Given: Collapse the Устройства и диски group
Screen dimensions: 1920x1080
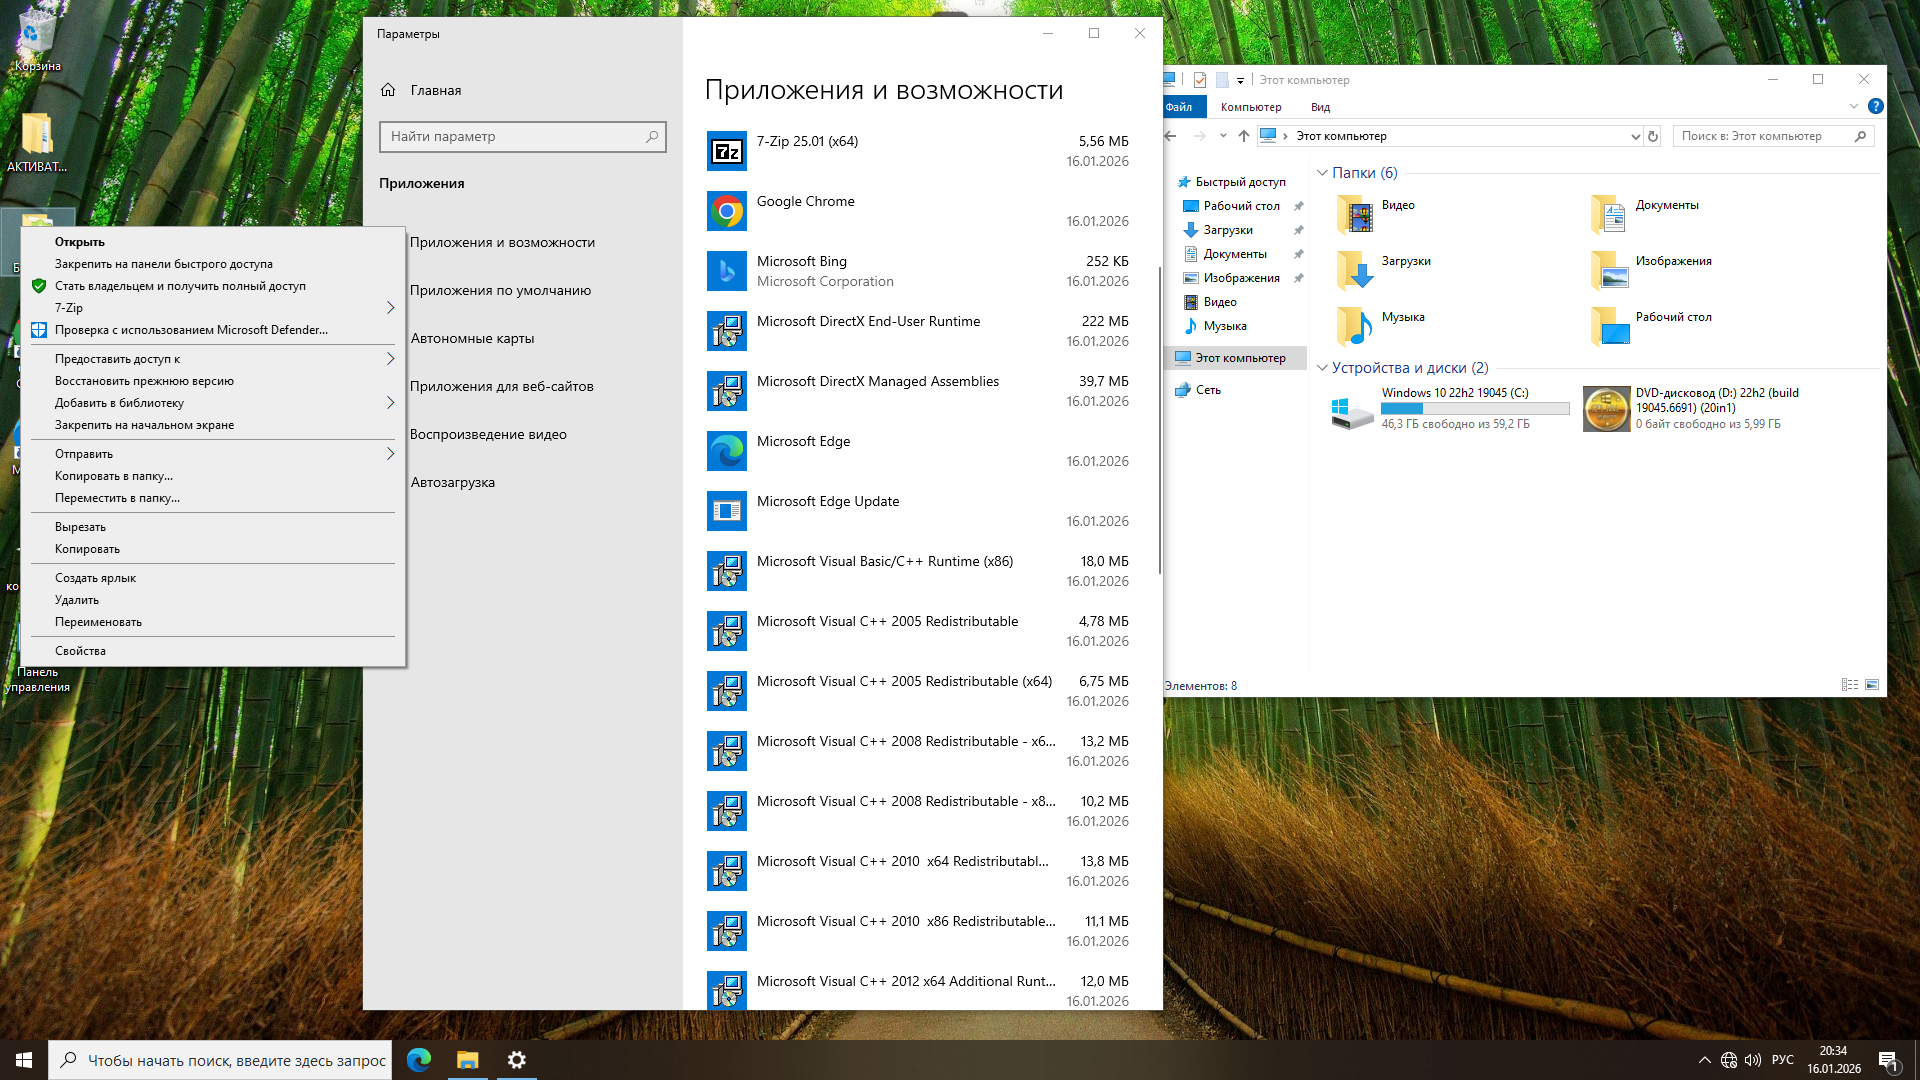Looking at the screenshot, I should [1322, 368].
